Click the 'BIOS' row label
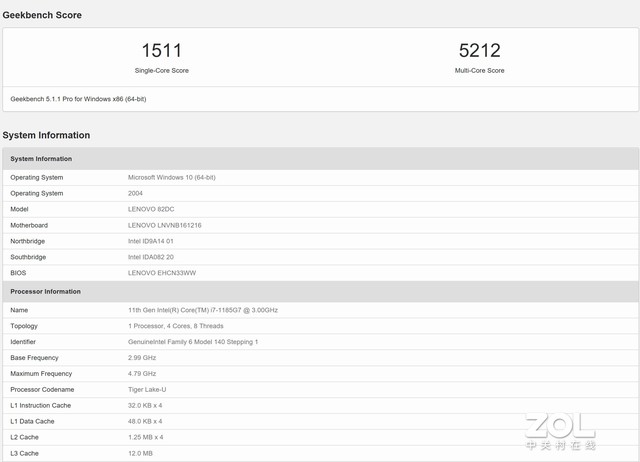The height and width of the screenshot is (462, 640). click(x=18, y=273)
